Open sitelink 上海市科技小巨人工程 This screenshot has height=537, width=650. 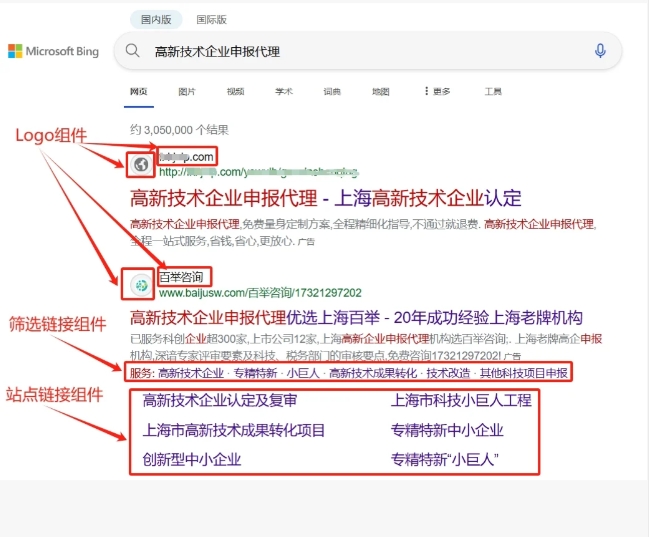pyautogui.click(x=461, y=400)
